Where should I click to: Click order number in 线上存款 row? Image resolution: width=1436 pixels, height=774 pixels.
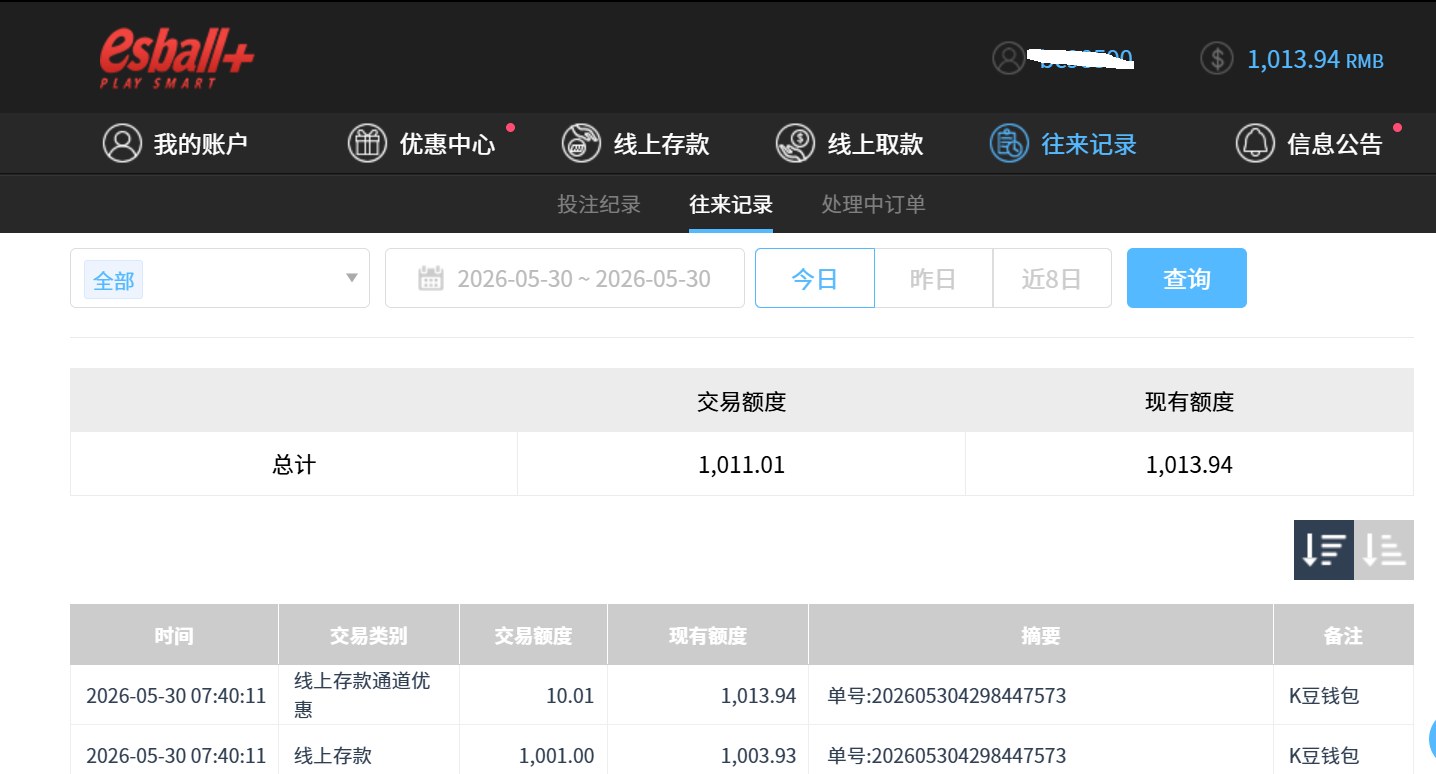[x=947, y=755]
